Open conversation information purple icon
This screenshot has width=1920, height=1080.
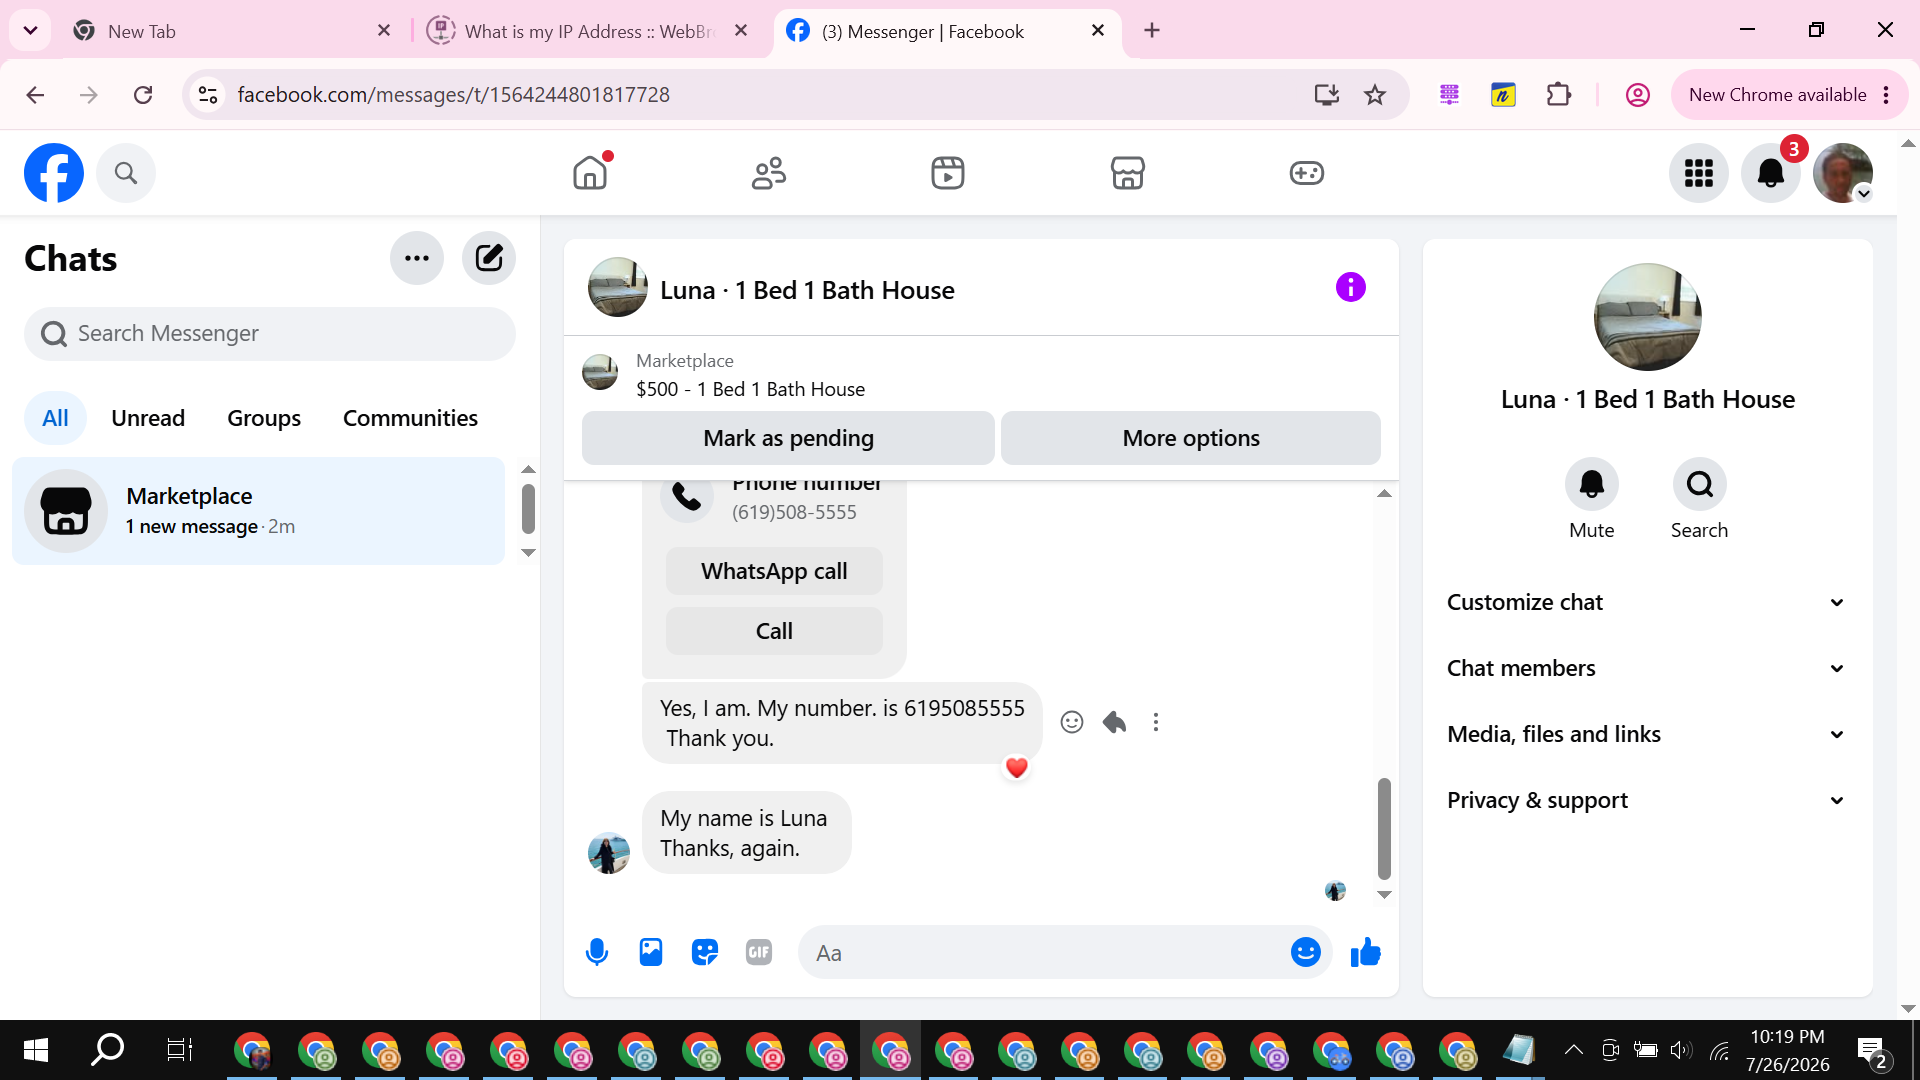click(1351, 287)
